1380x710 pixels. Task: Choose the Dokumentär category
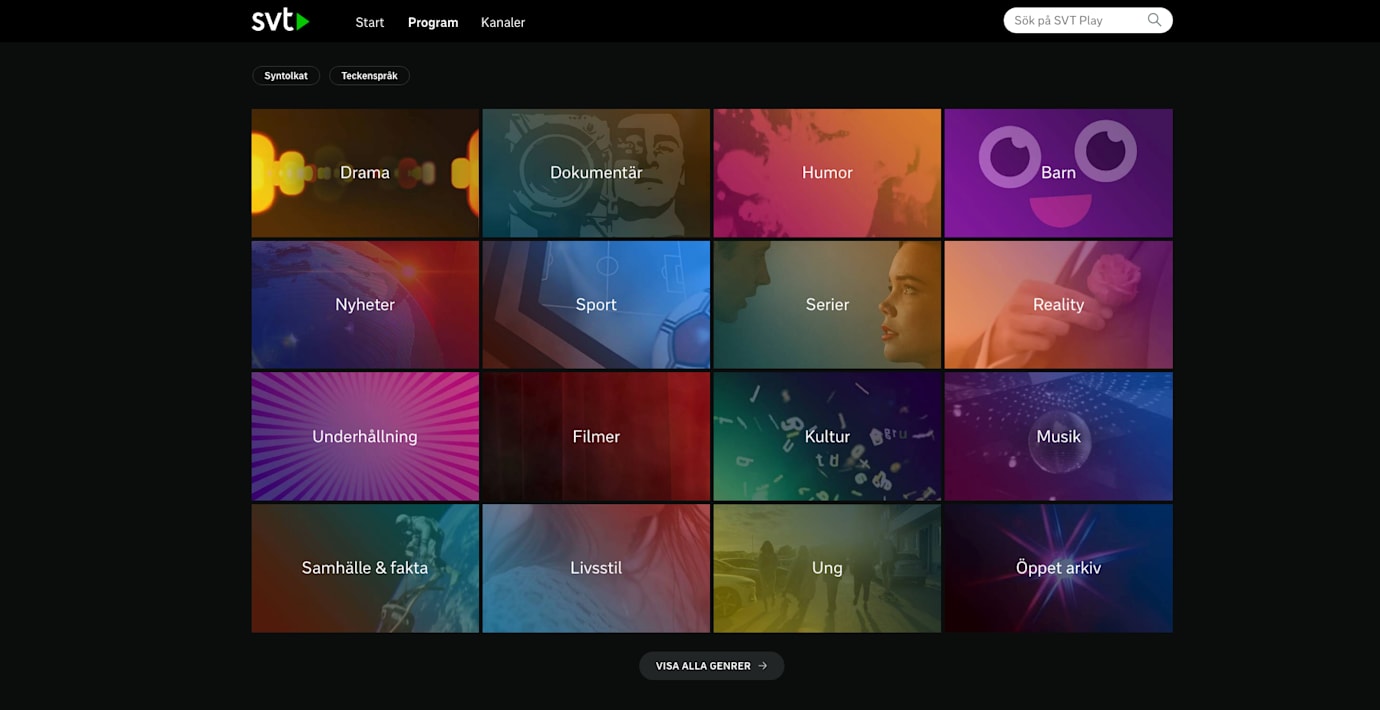pyautogui.click(x=596, y=173)
